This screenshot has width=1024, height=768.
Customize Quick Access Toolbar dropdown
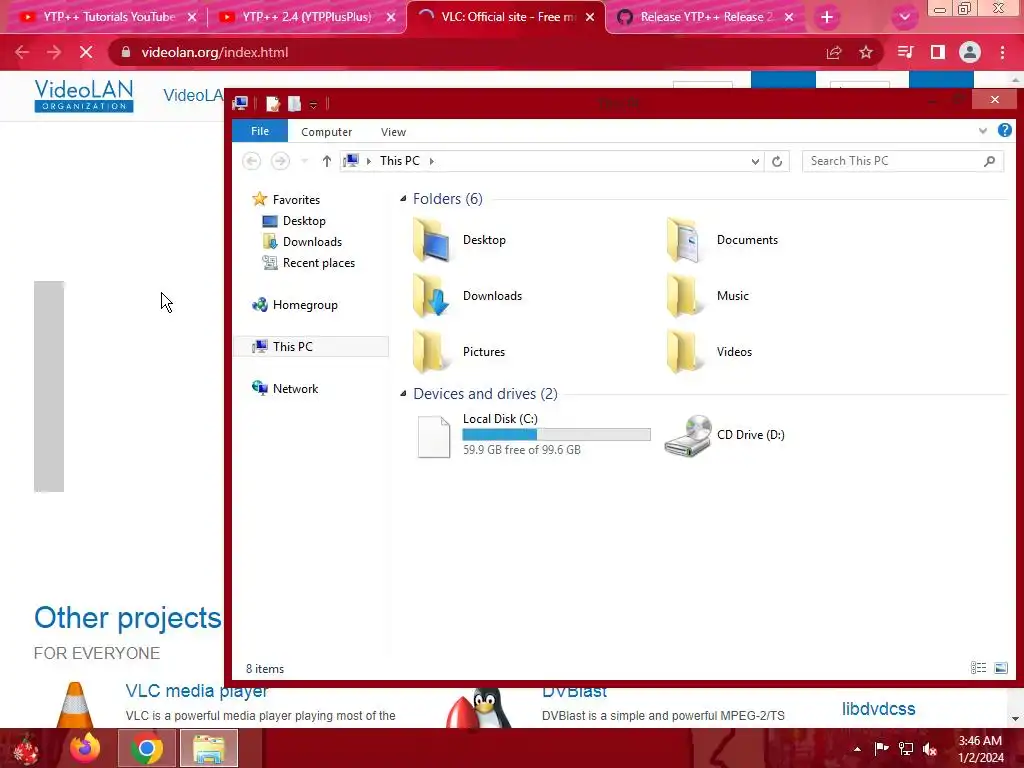point(313,104)
